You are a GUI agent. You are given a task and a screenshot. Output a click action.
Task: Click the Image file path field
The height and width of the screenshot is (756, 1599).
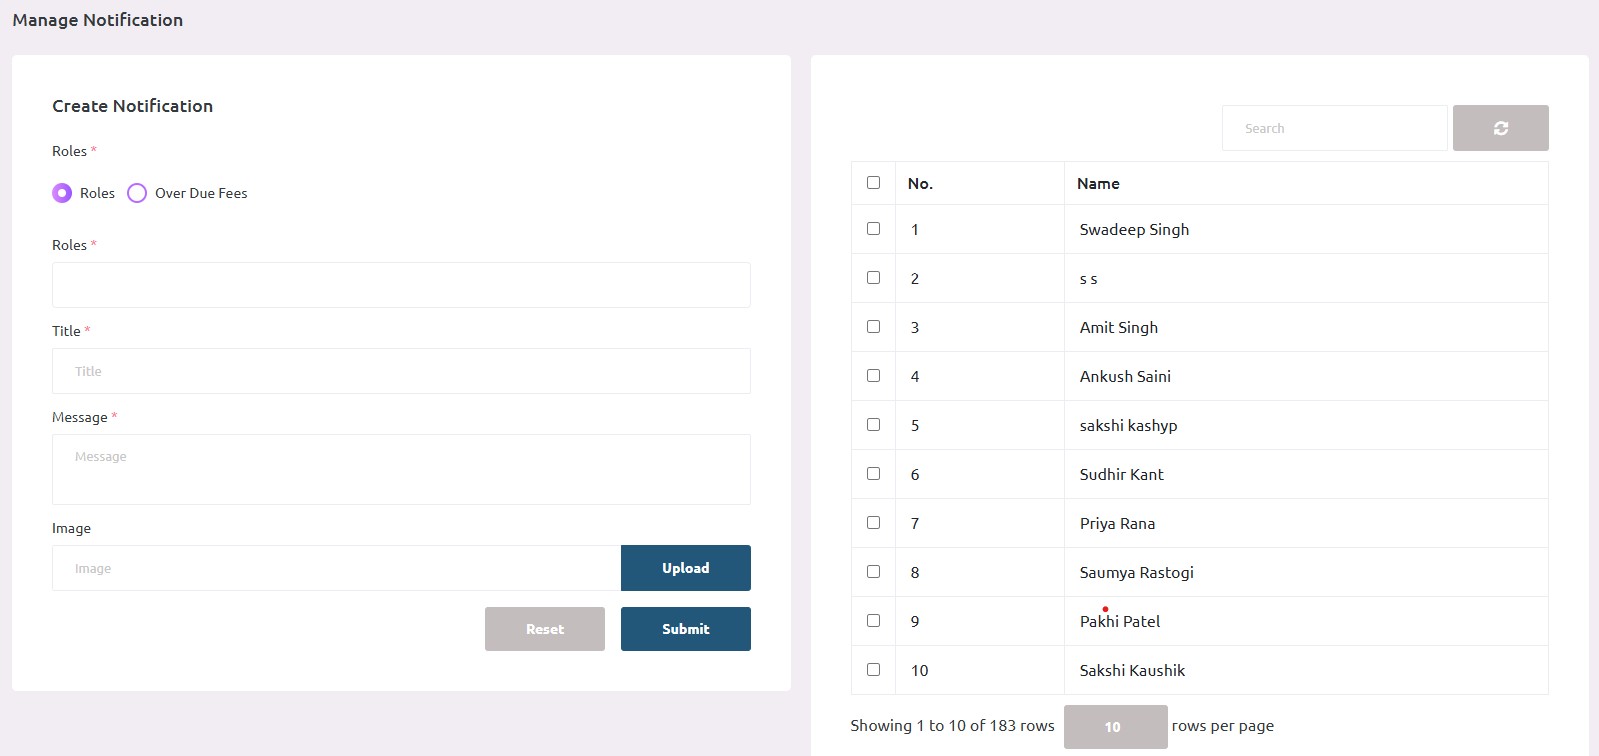(x=336, y=568)
